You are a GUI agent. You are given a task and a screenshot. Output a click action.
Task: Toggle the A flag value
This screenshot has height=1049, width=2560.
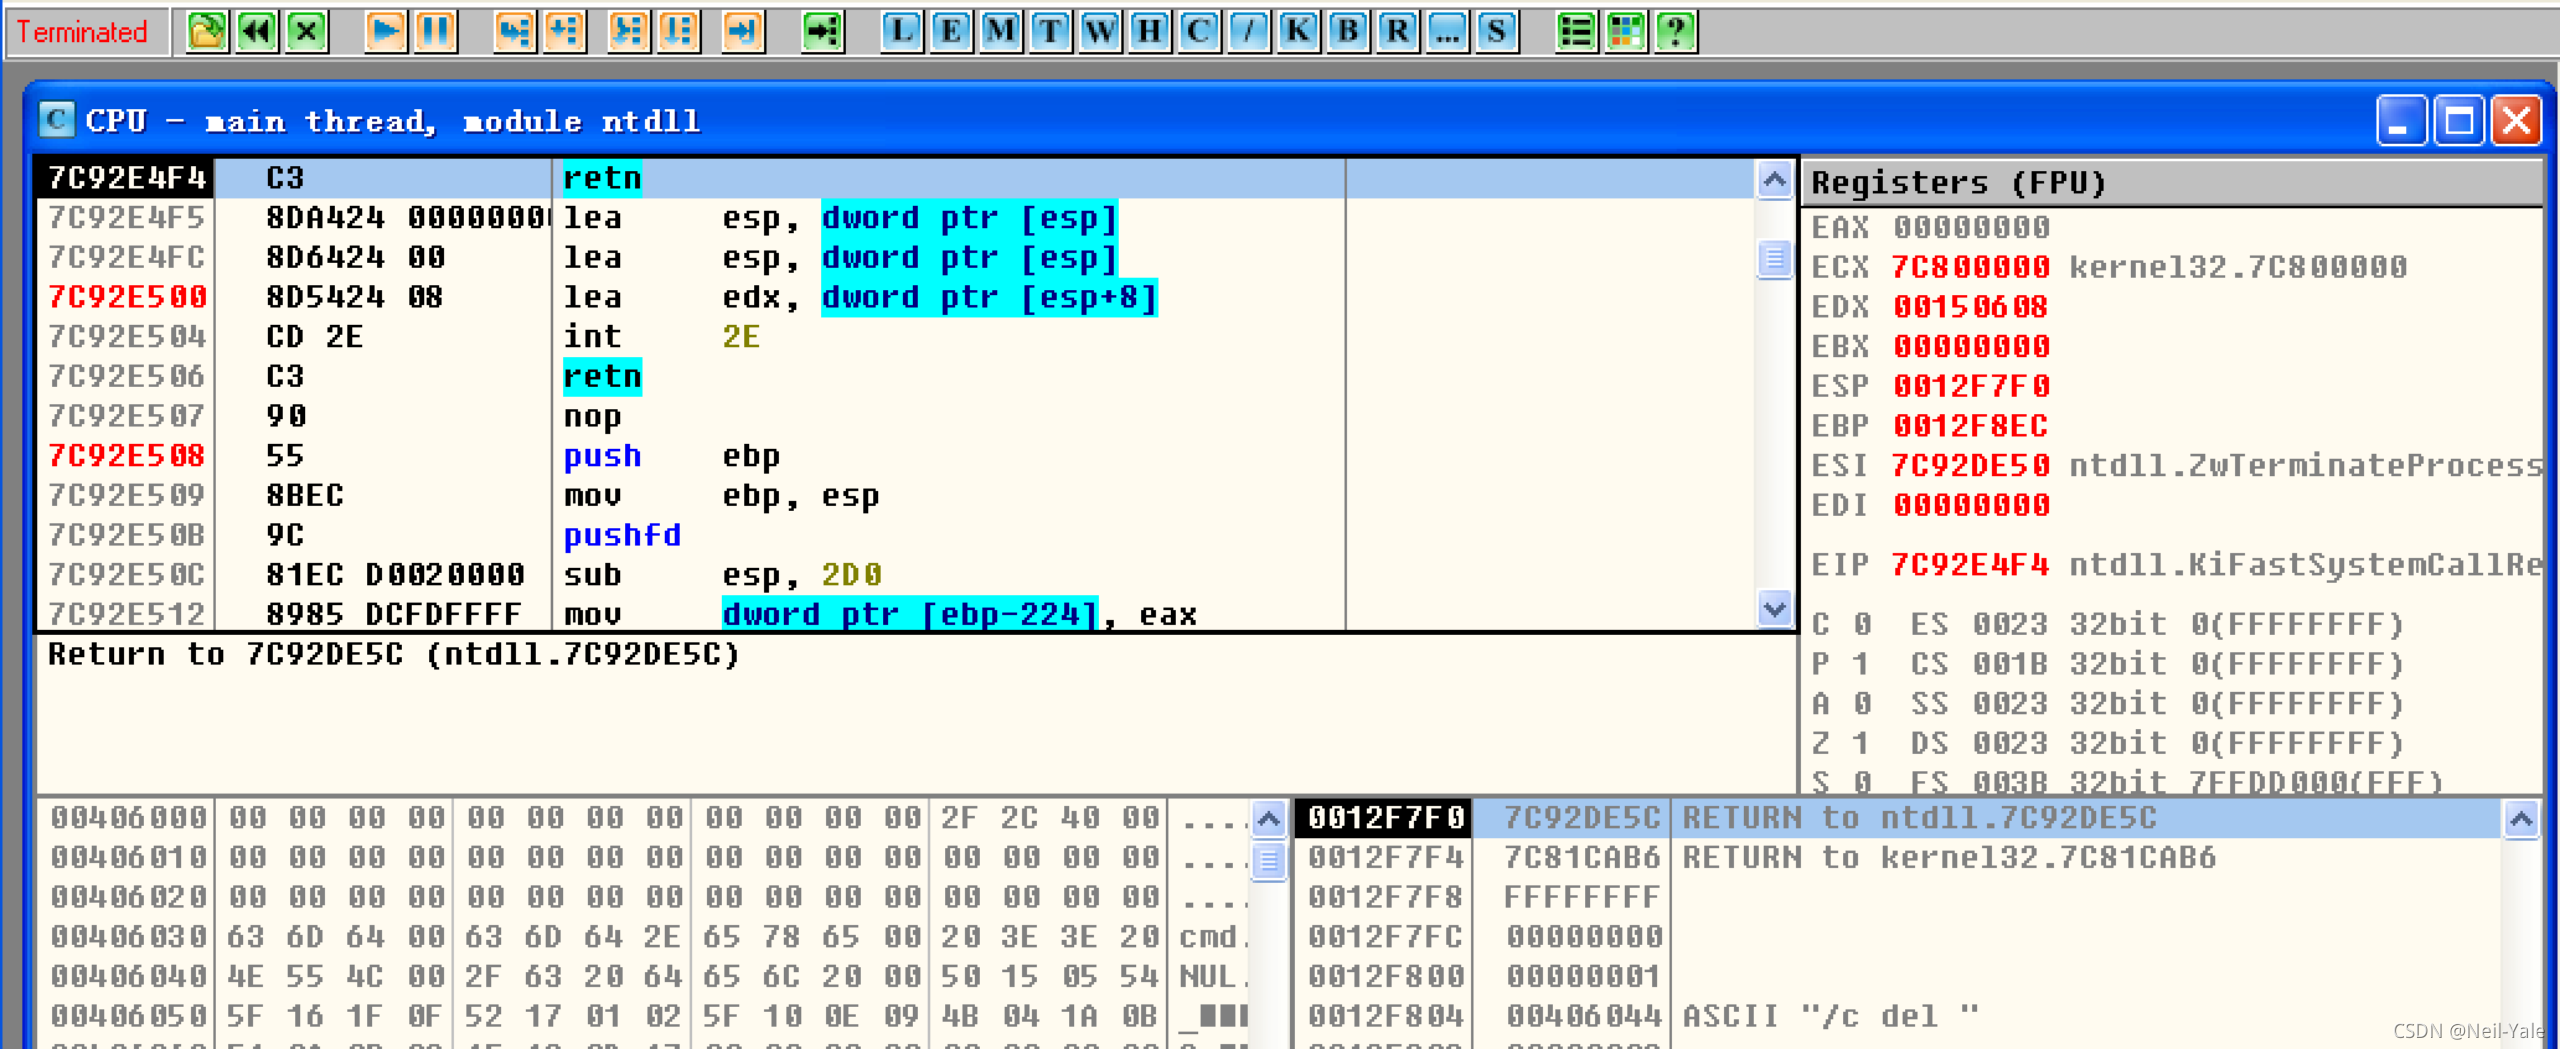(x=1861, y=704)
